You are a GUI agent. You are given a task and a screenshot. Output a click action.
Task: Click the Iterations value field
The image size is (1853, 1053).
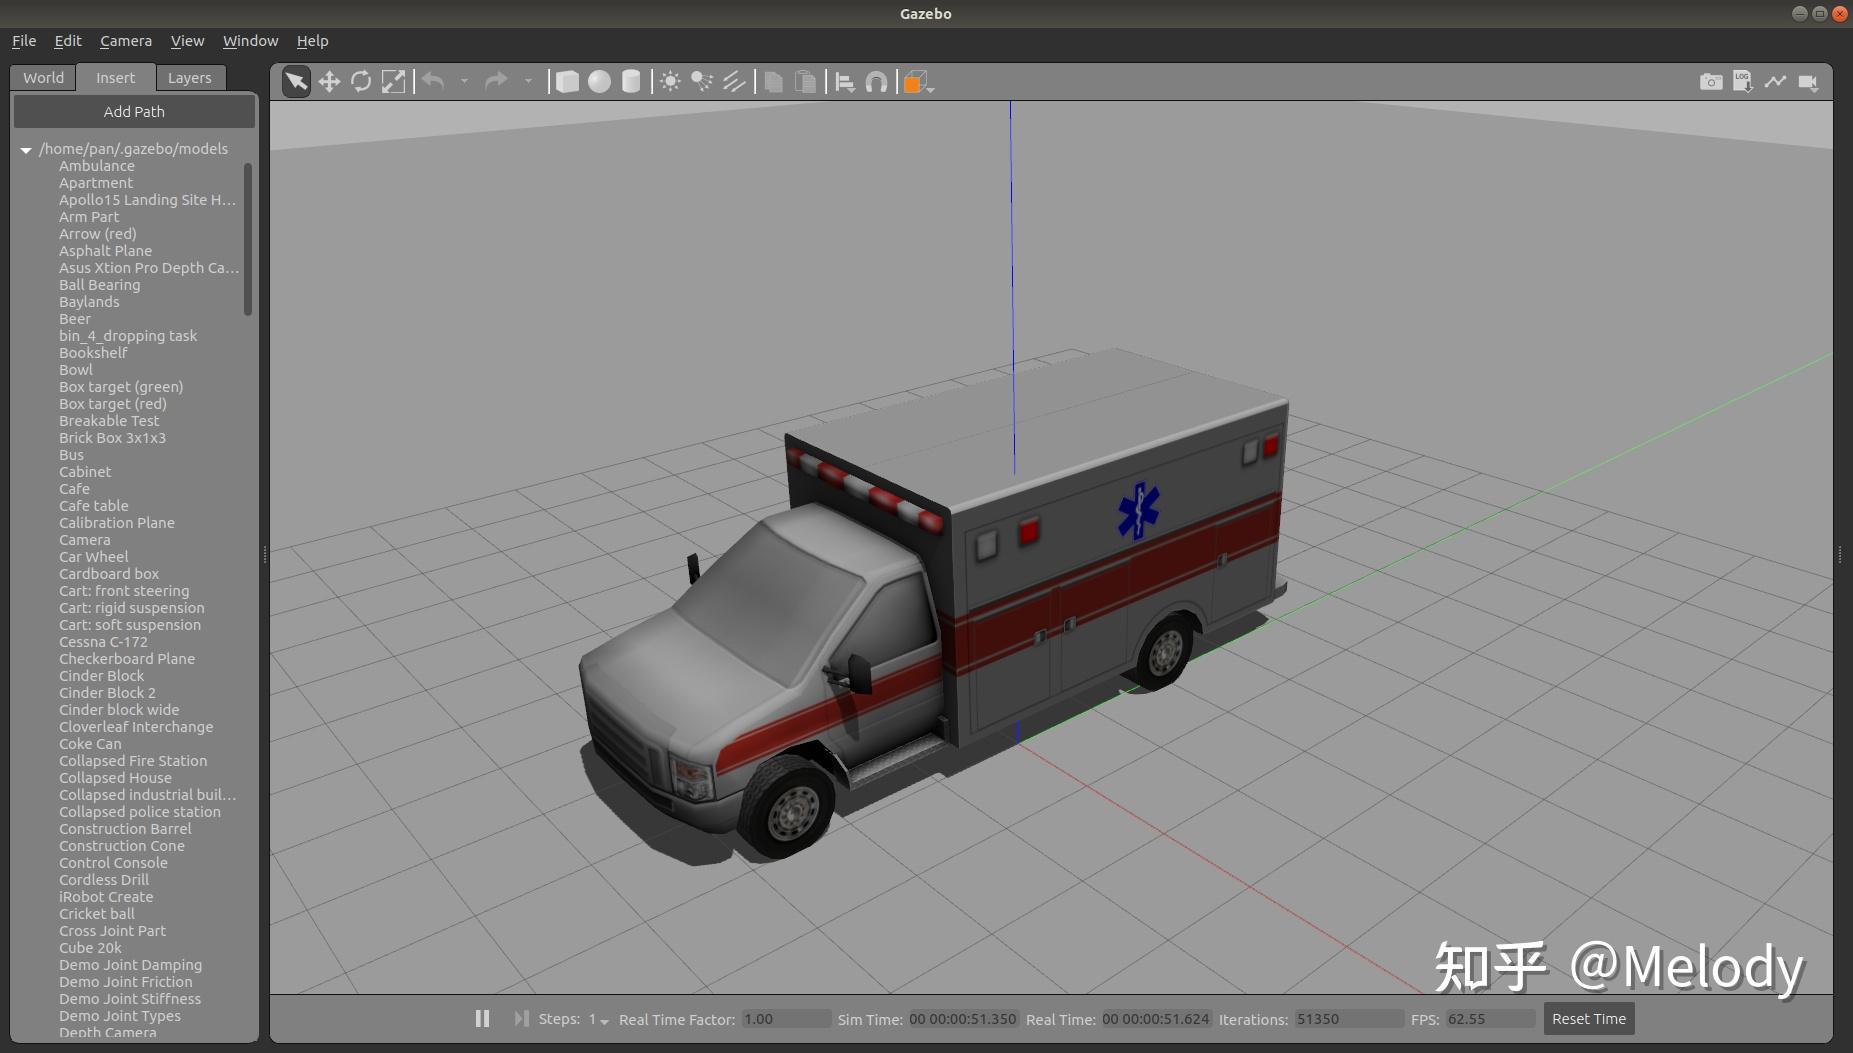point(1349,1019)
